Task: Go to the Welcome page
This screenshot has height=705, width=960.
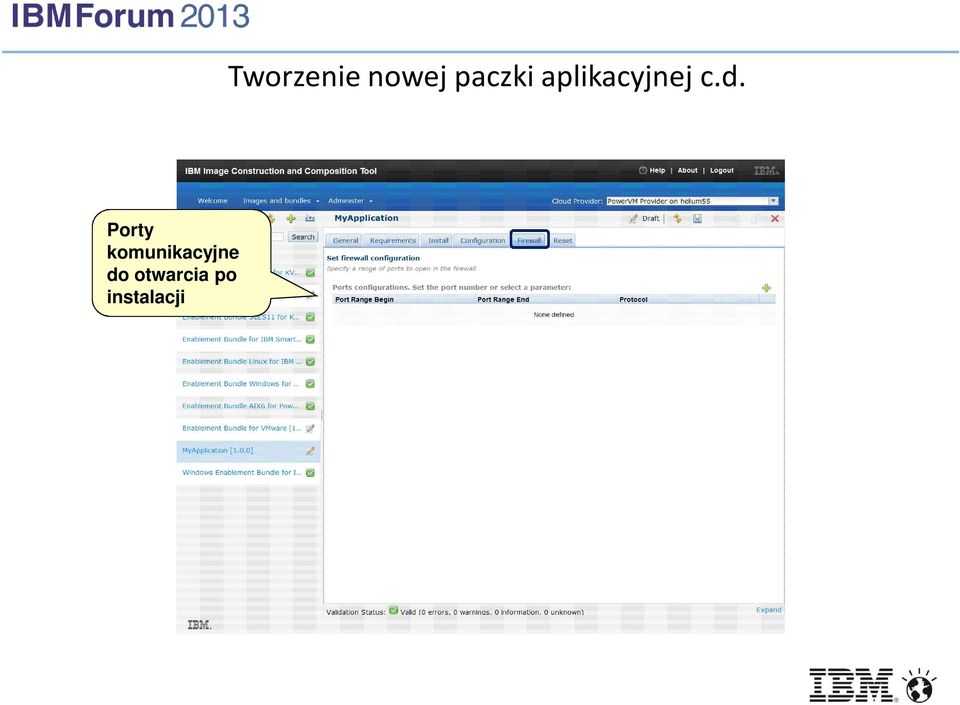Action: tap(212, 201)
